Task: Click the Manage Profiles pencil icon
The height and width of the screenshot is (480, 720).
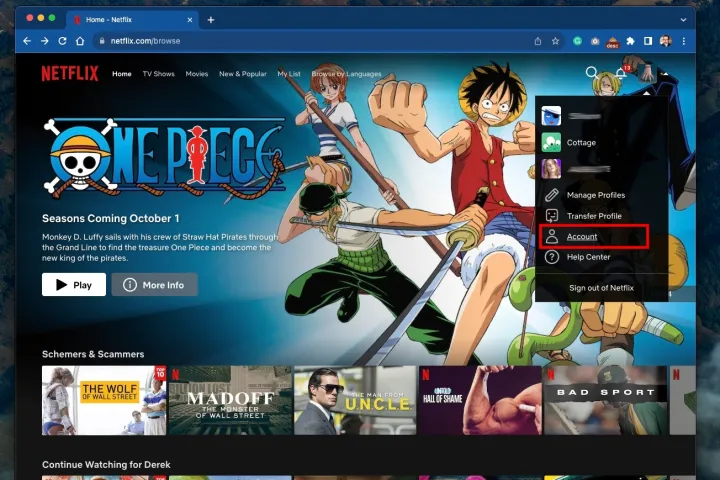Action: tap(551, 195)
